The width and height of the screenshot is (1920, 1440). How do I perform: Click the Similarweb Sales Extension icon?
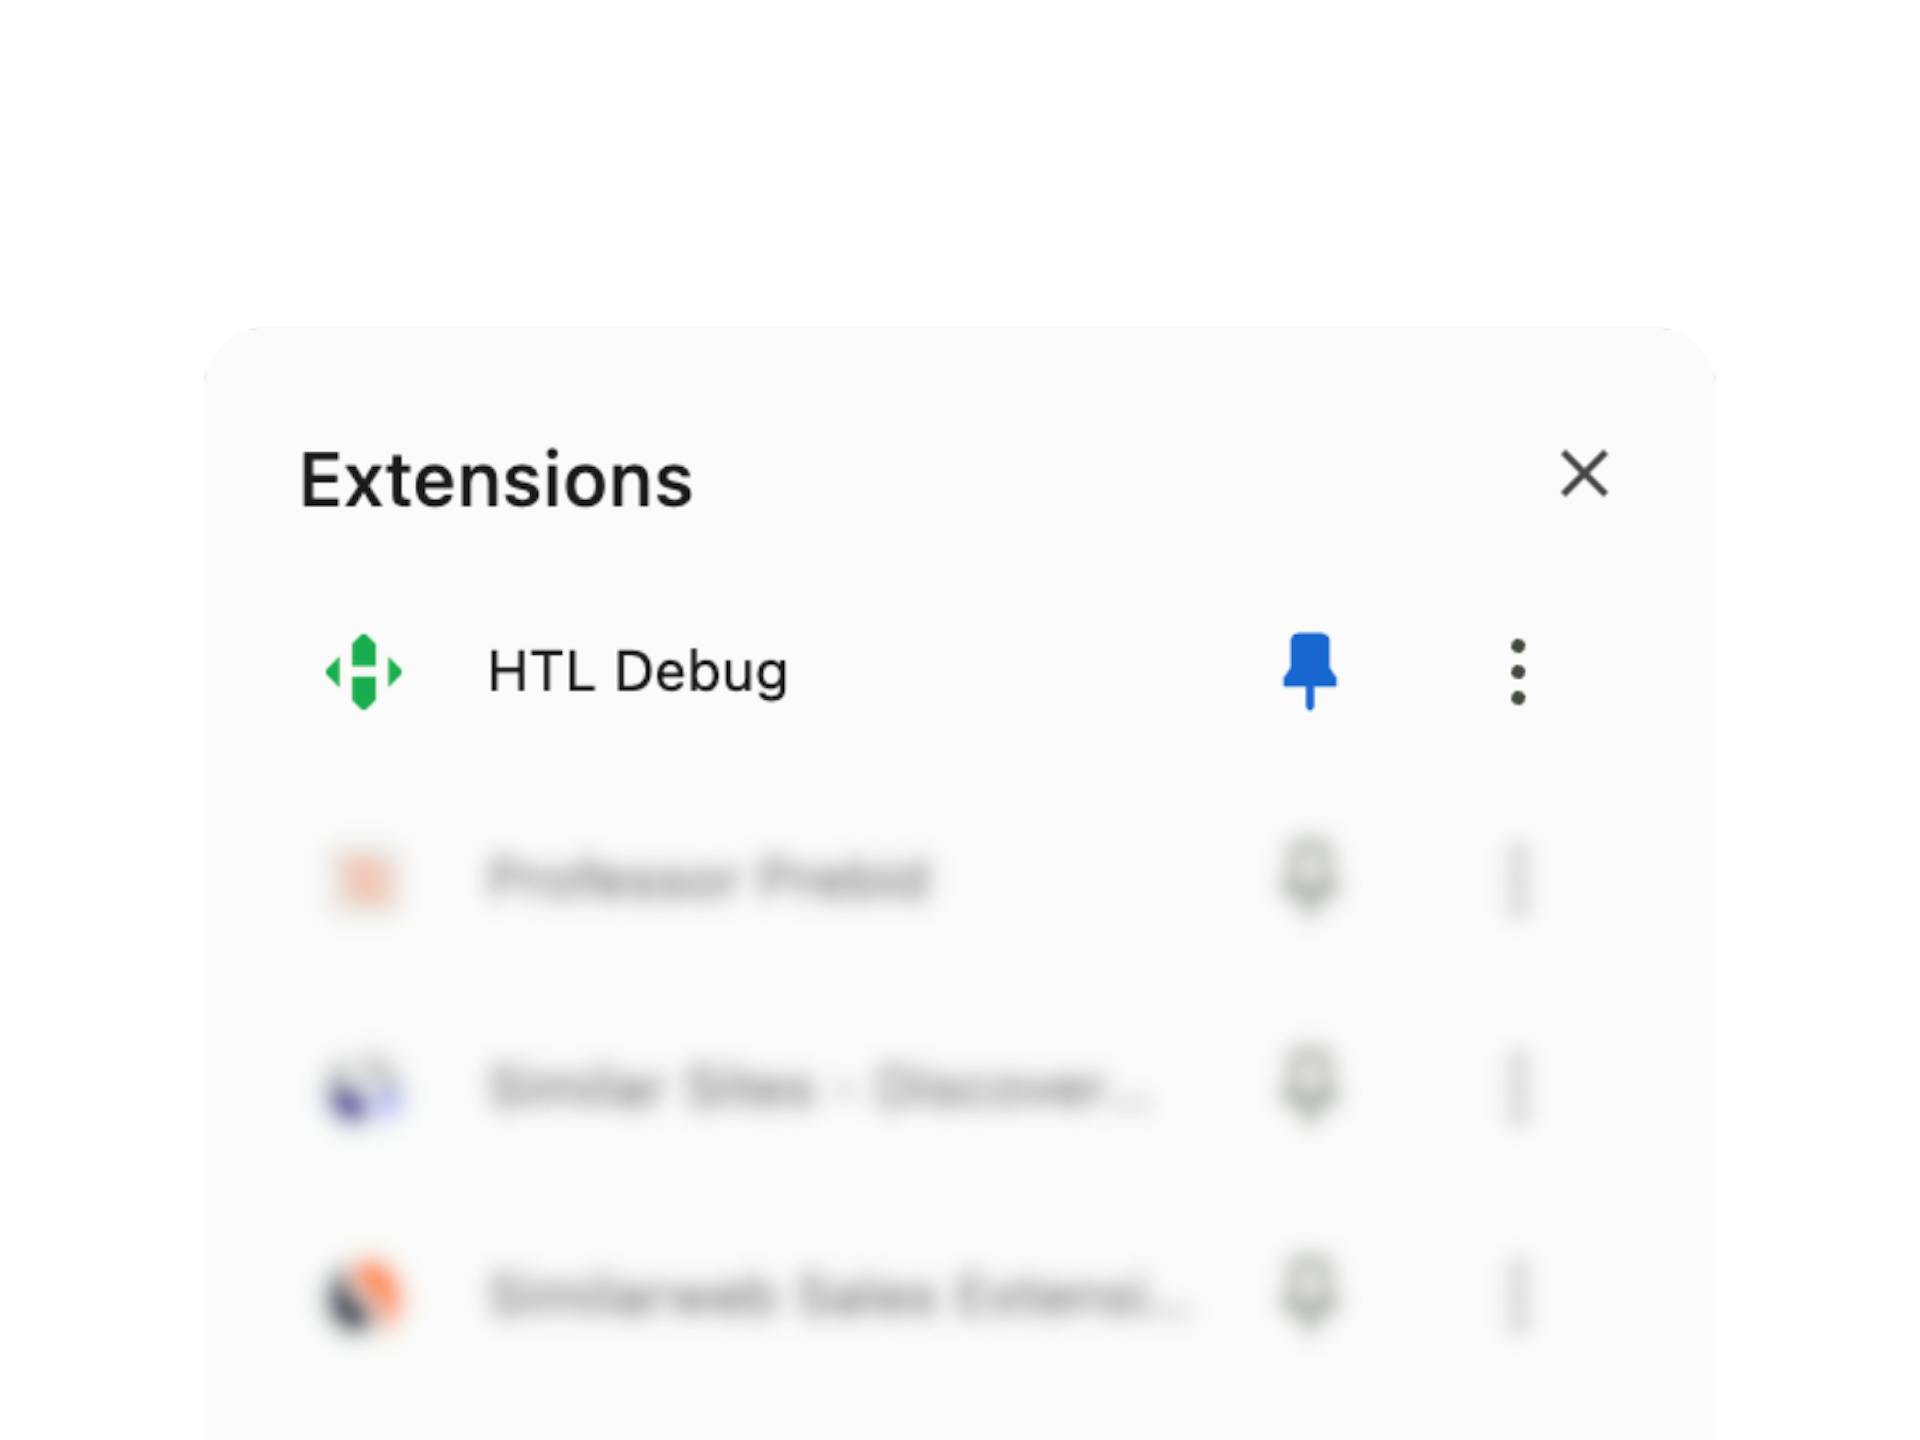[364, 1296]
